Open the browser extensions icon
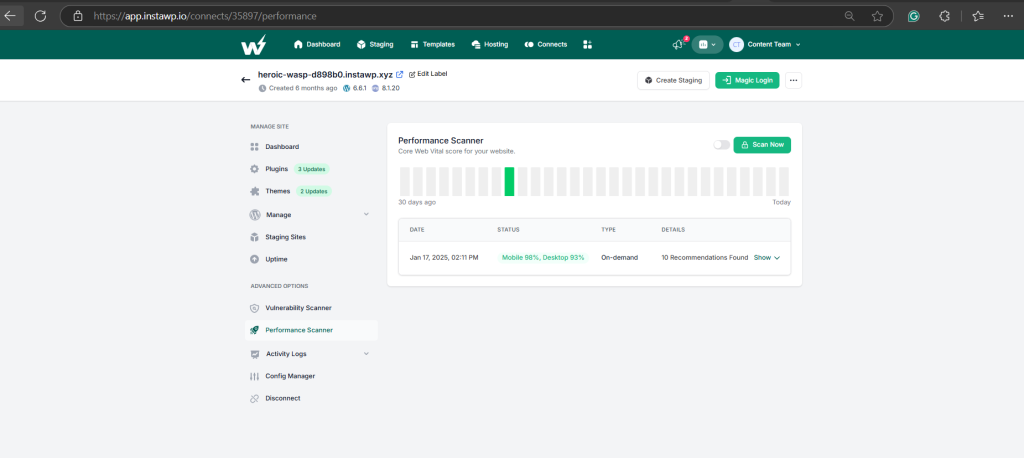This screenshot has height=458, width=1024. pos(944,16)
